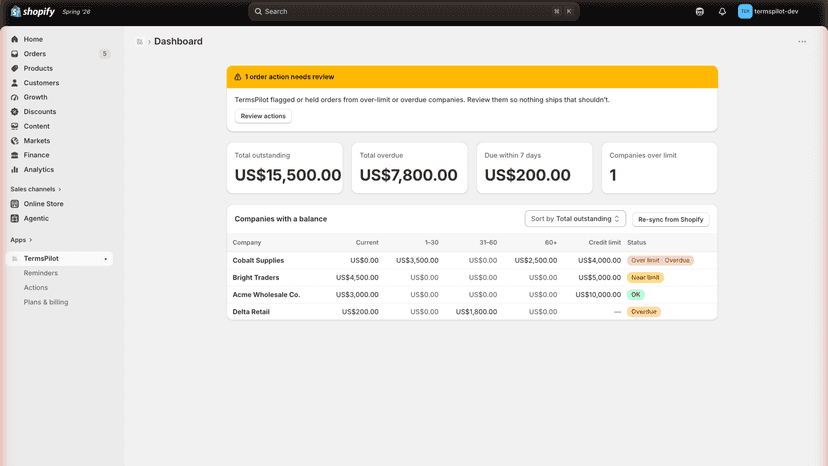Viewport: 828px width, 466px height.
Task: Click the US$4,500.00 current balance cell
Action: (357, 277)
